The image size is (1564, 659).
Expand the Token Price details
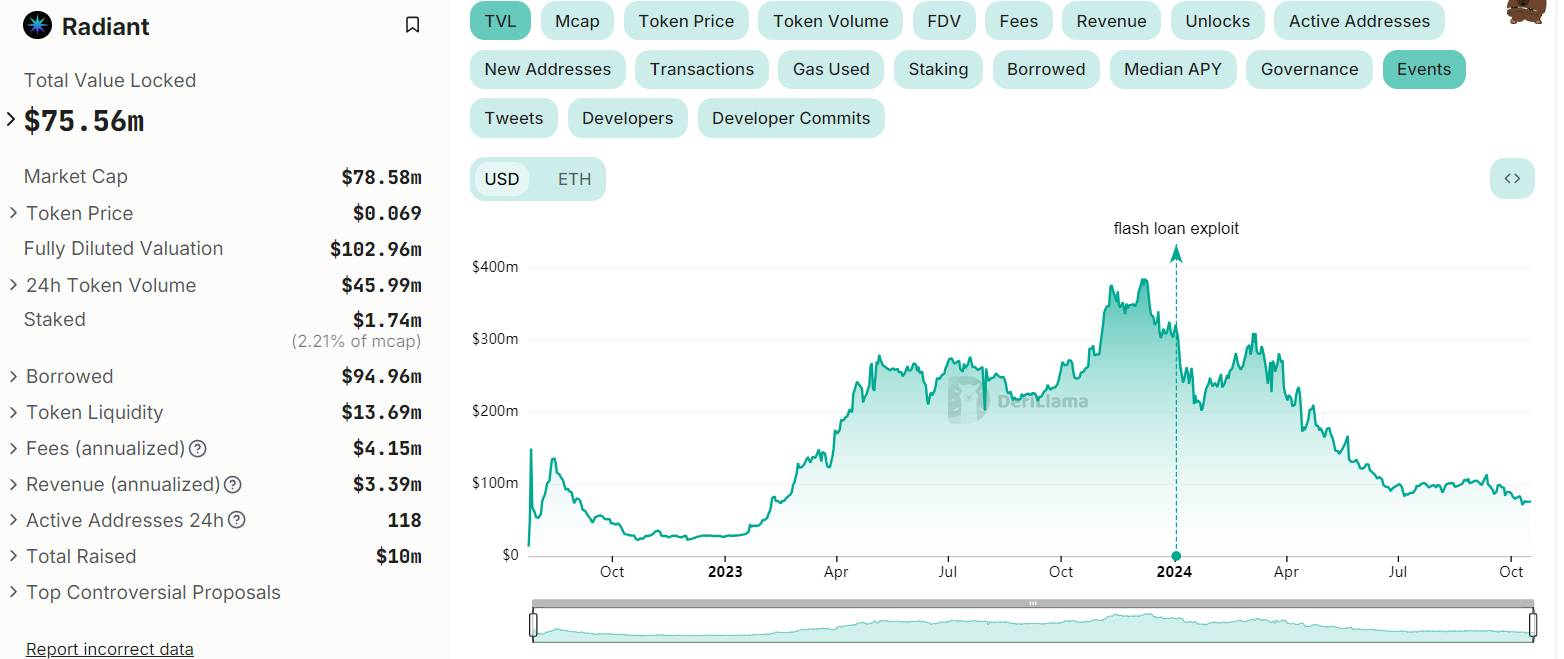[13, 213]
